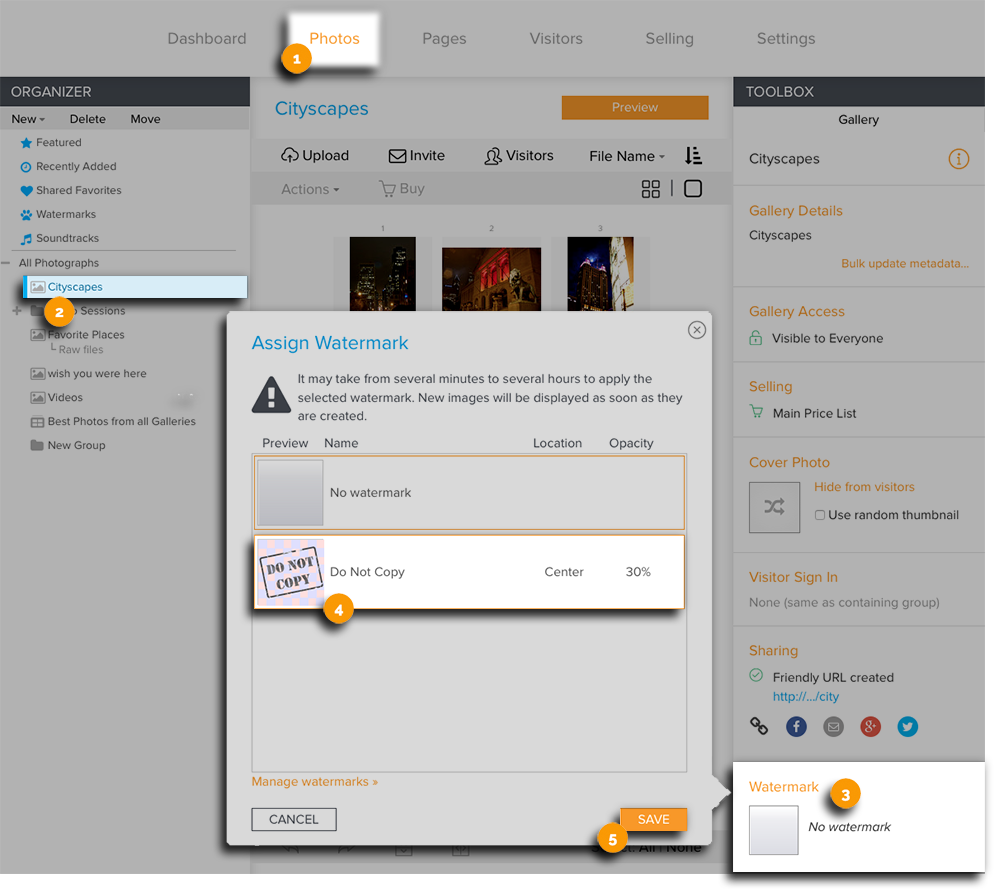The height and width of the screenshot is (889, 1000).
Task: Open Actions dropdown
Action: click(x=310, y=189)
